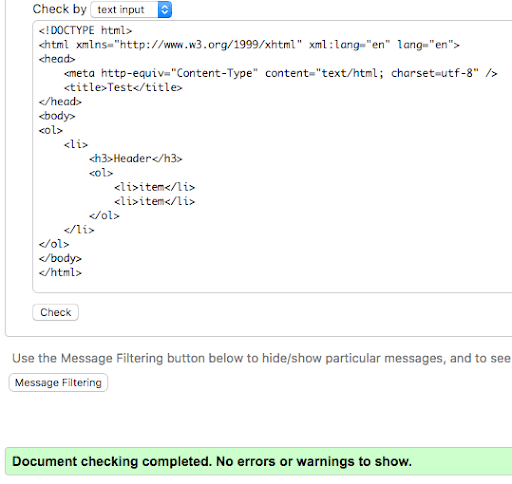Image resolution: width=512 pixels, height=484 pixels.
Task: Click the closing /head tag line
Action: [60, 101]
